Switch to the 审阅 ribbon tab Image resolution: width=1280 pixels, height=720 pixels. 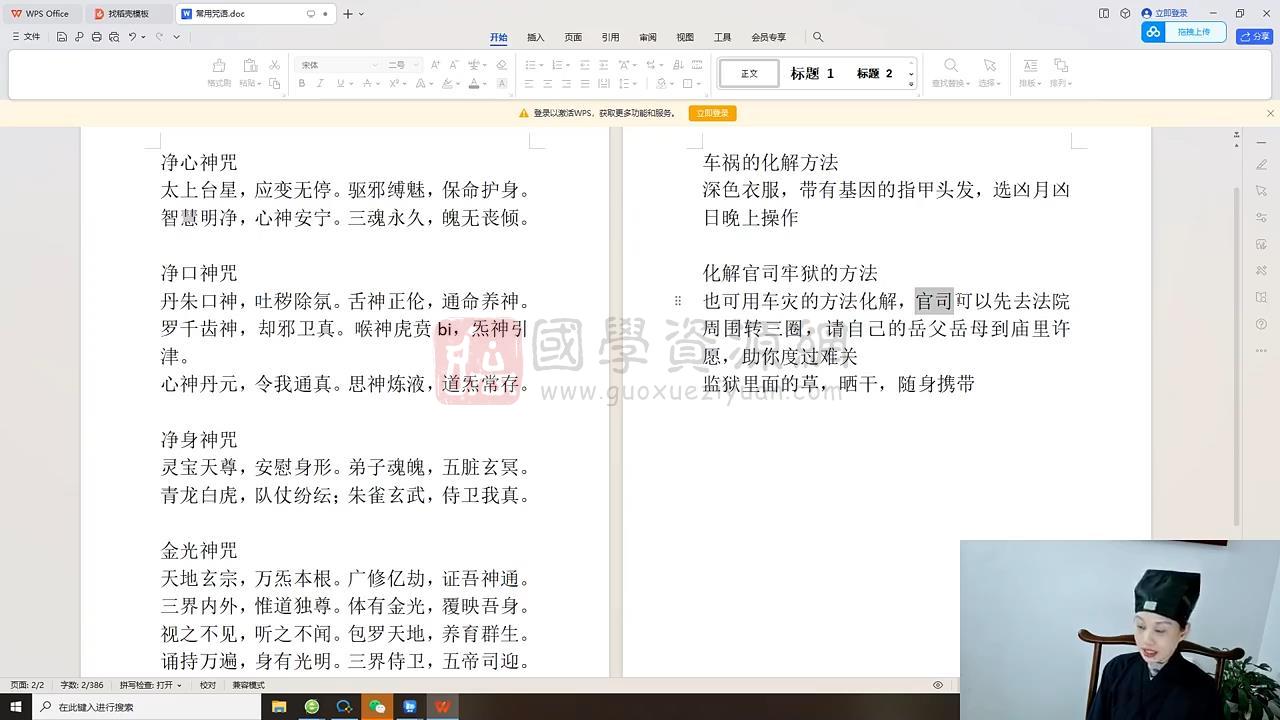tap(648, 37)
